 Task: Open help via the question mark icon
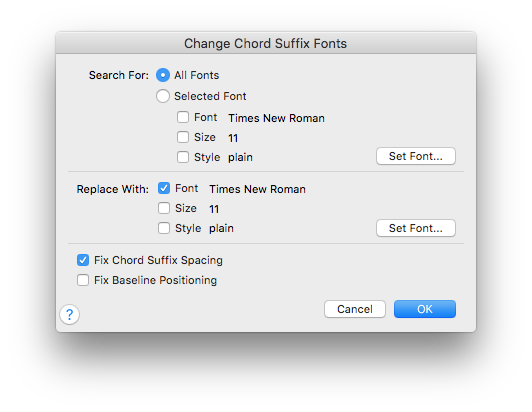(70, 315)
